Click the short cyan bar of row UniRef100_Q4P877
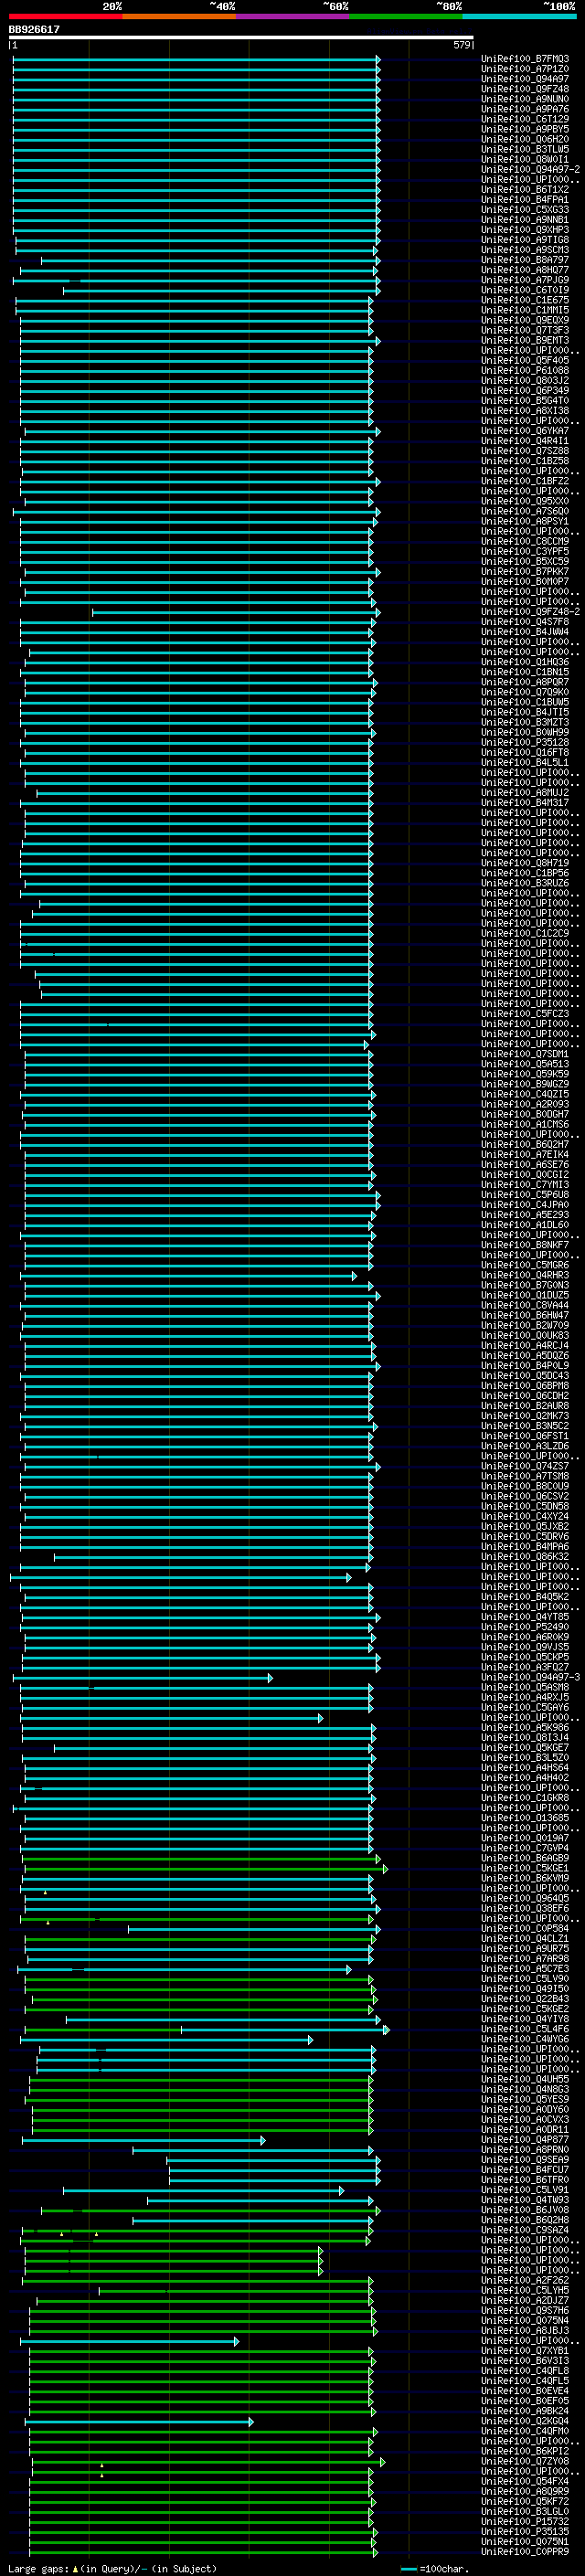The image size is (585, 2576). click(x=143, y=2139)
